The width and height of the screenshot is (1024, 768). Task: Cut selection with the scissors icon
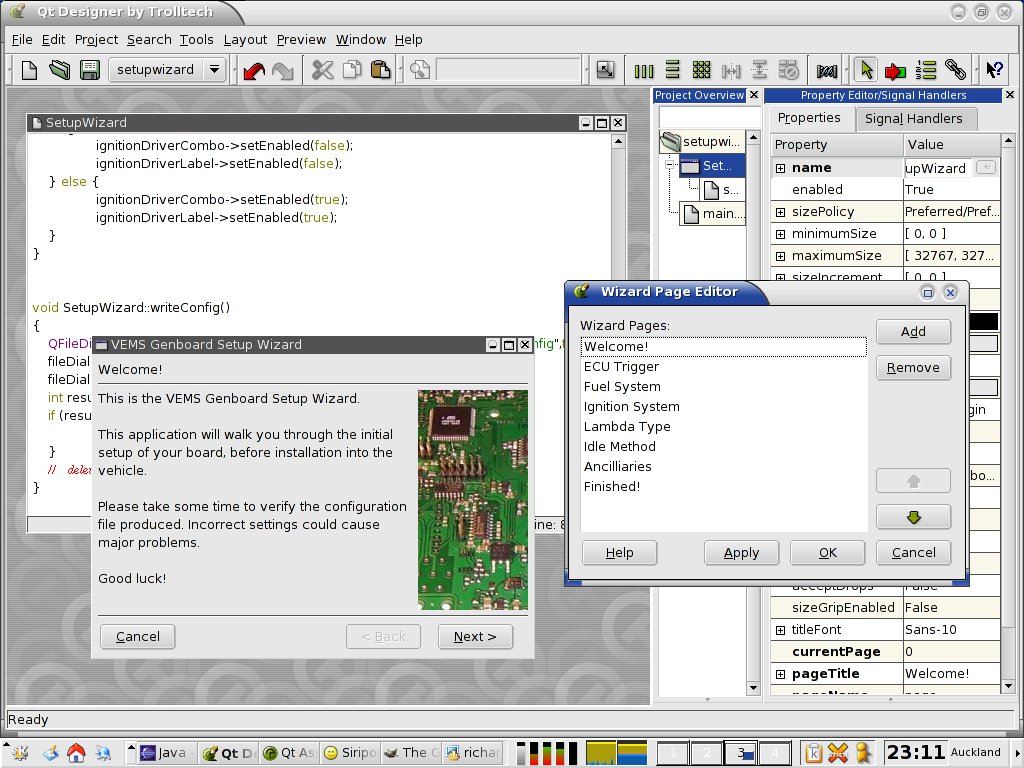pos(322,70)
